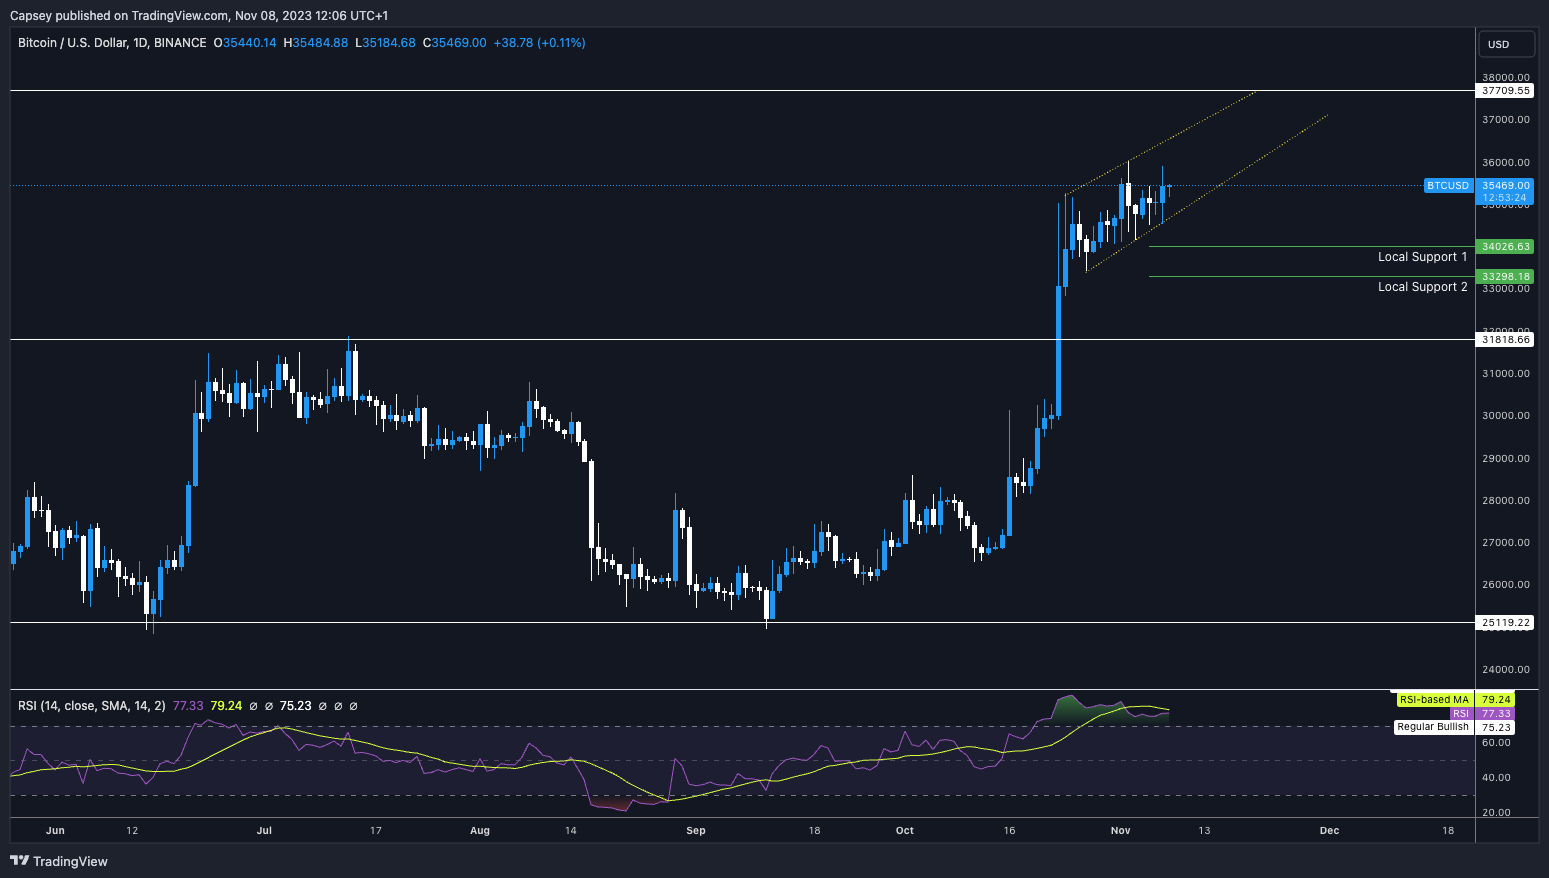Select the 'Local Support 2' annotation
1549x878 pixels.
pyautogui.click(x=1423, y=287)
